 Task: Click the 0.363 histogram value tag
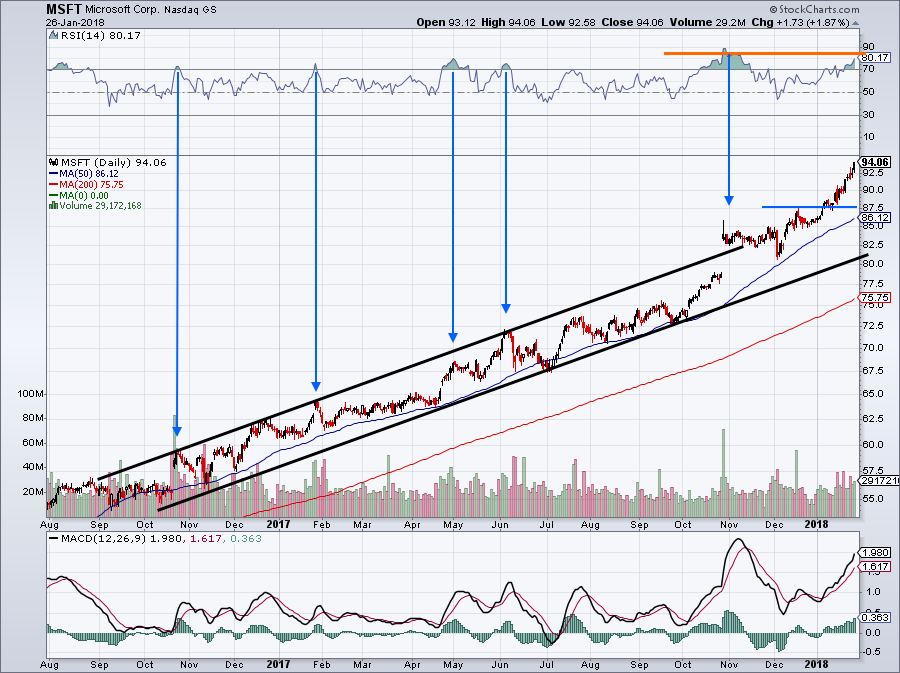pyautogui.click(x=876, y=617)
